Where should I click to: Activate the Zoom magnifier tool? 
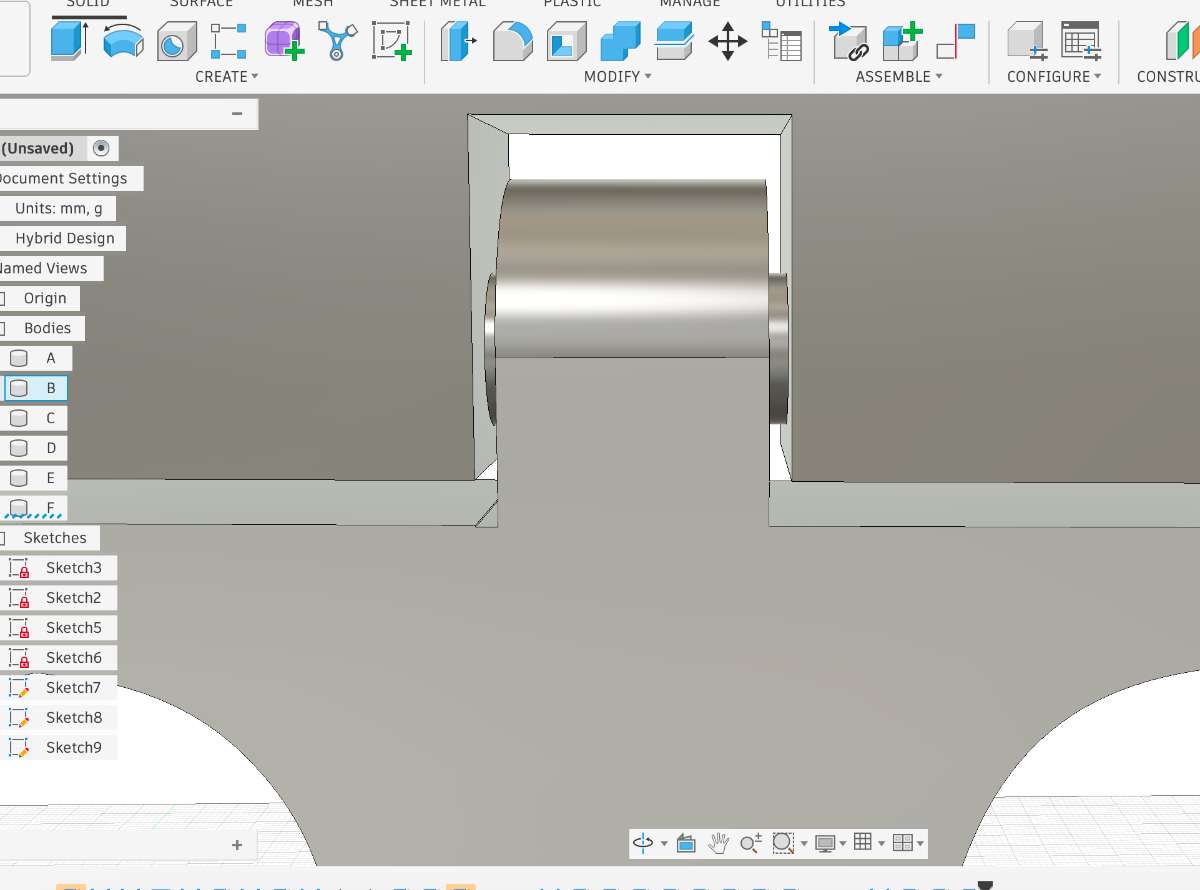click(x=751, y=843)
